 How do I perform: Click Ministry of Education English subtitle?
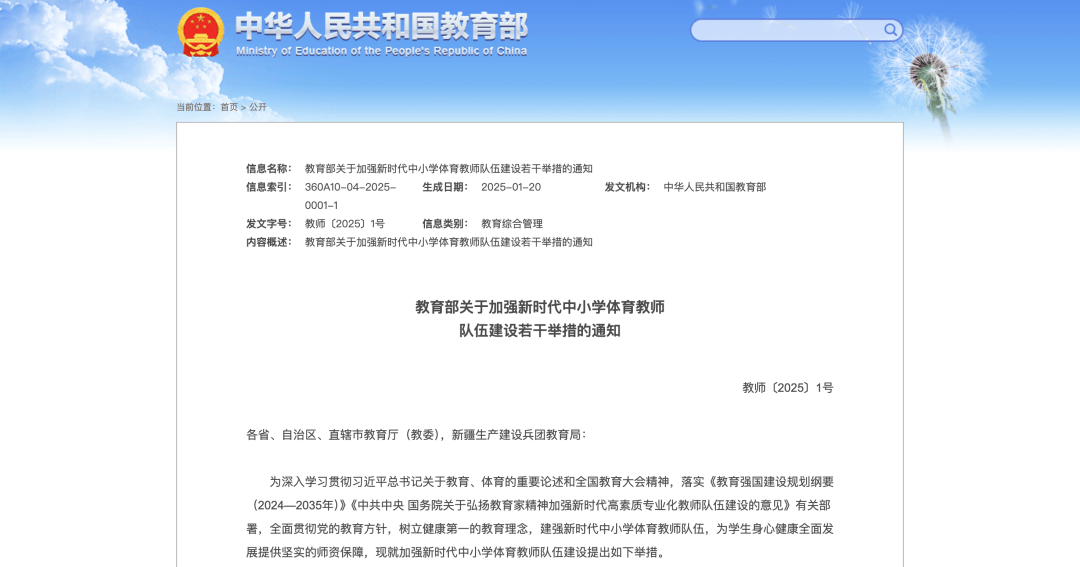point(382,51)
